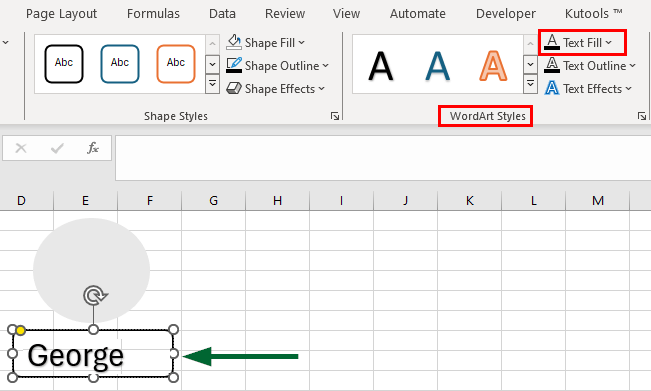
Task: Switch to the Developer tab
Action: (x=506, y=14)
